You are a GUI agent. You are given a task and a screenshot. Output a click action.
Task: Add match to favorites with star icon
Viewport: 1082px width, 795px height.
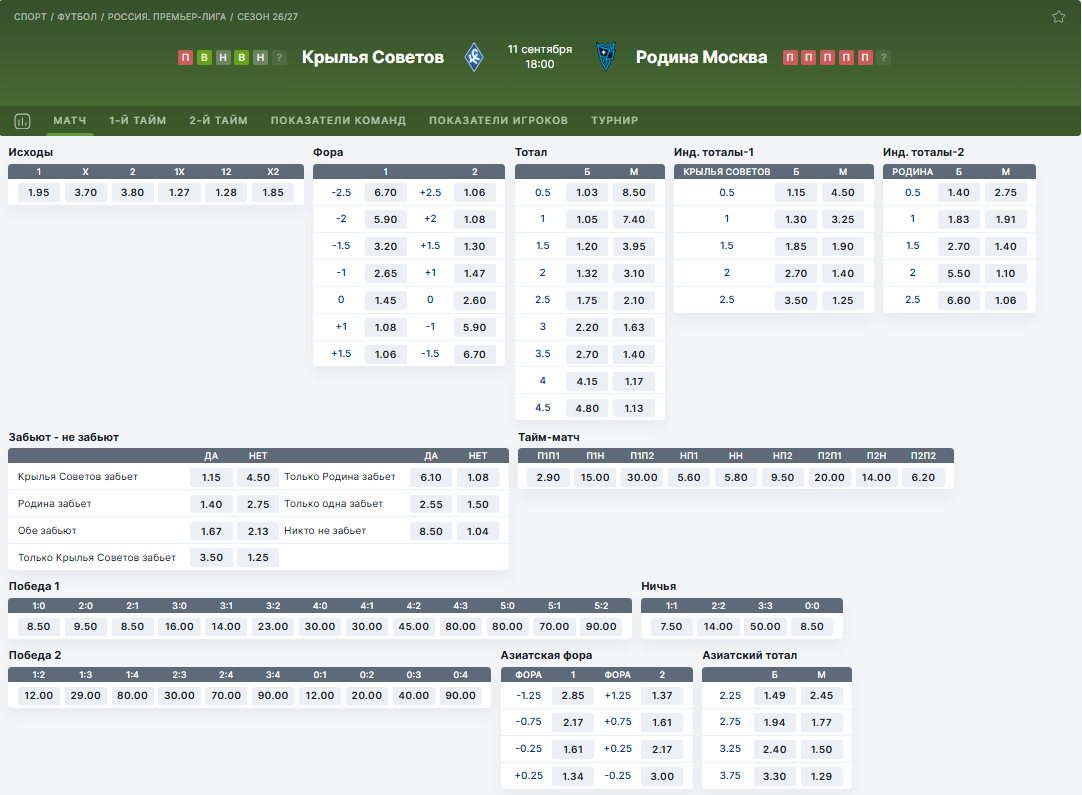point(1059,17)
